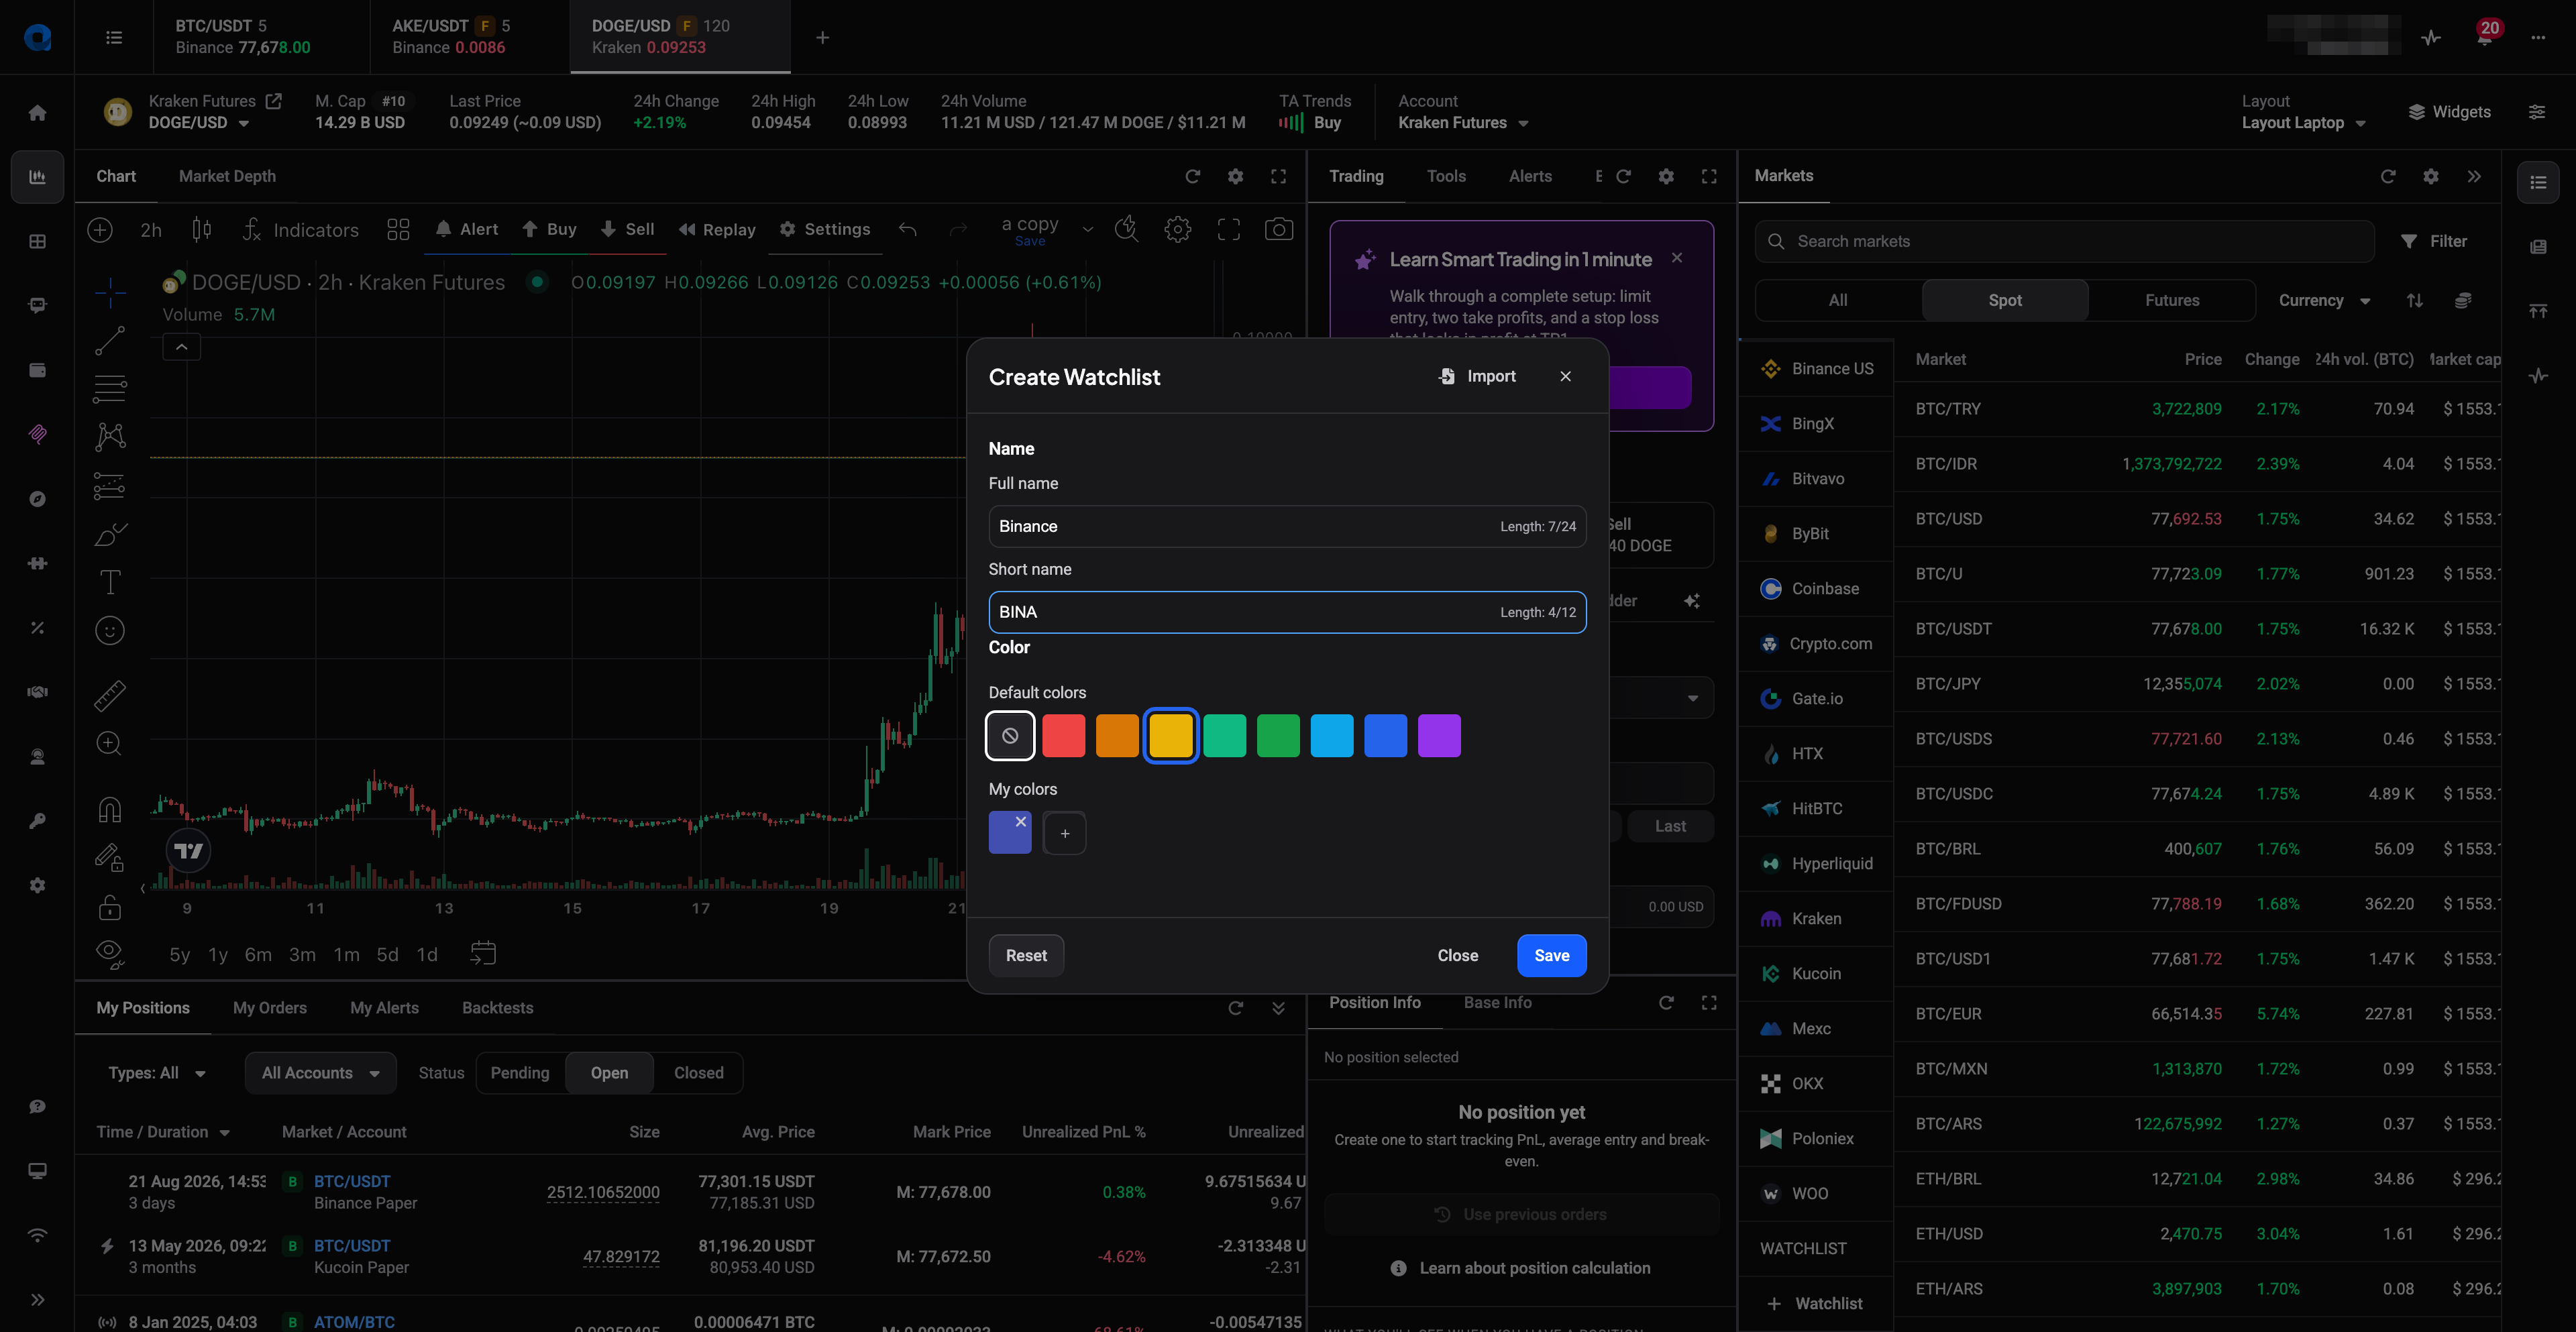Open the Time / Duration sort dropdown

[x=163, y=1132]
